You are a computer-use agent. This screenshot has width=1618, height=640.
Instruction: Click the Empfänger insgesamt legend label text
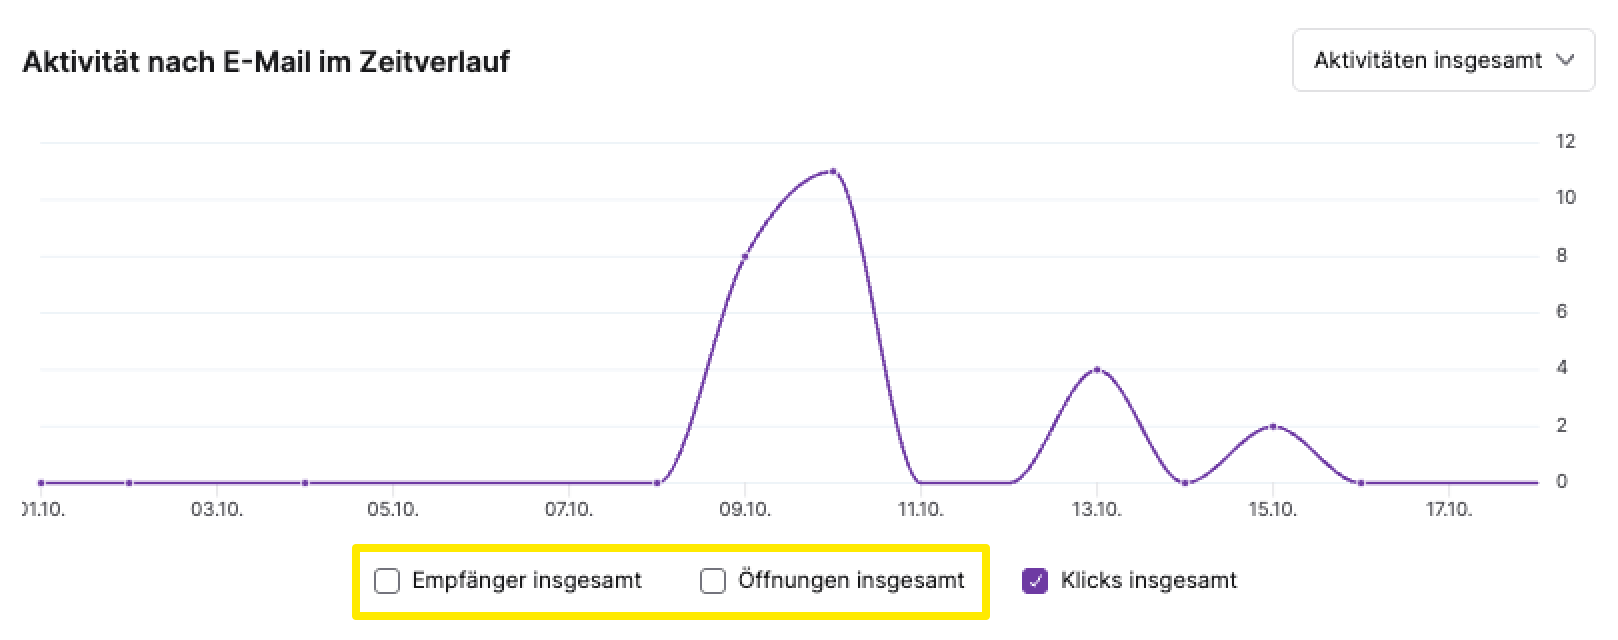coord(527,580)
